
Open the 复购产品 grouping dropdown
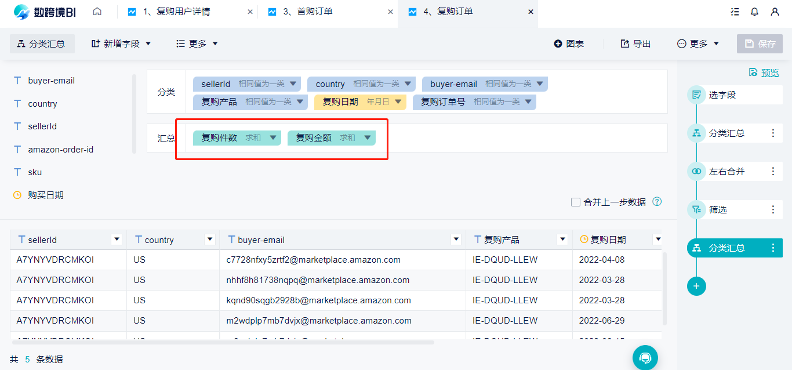[300, 102]
